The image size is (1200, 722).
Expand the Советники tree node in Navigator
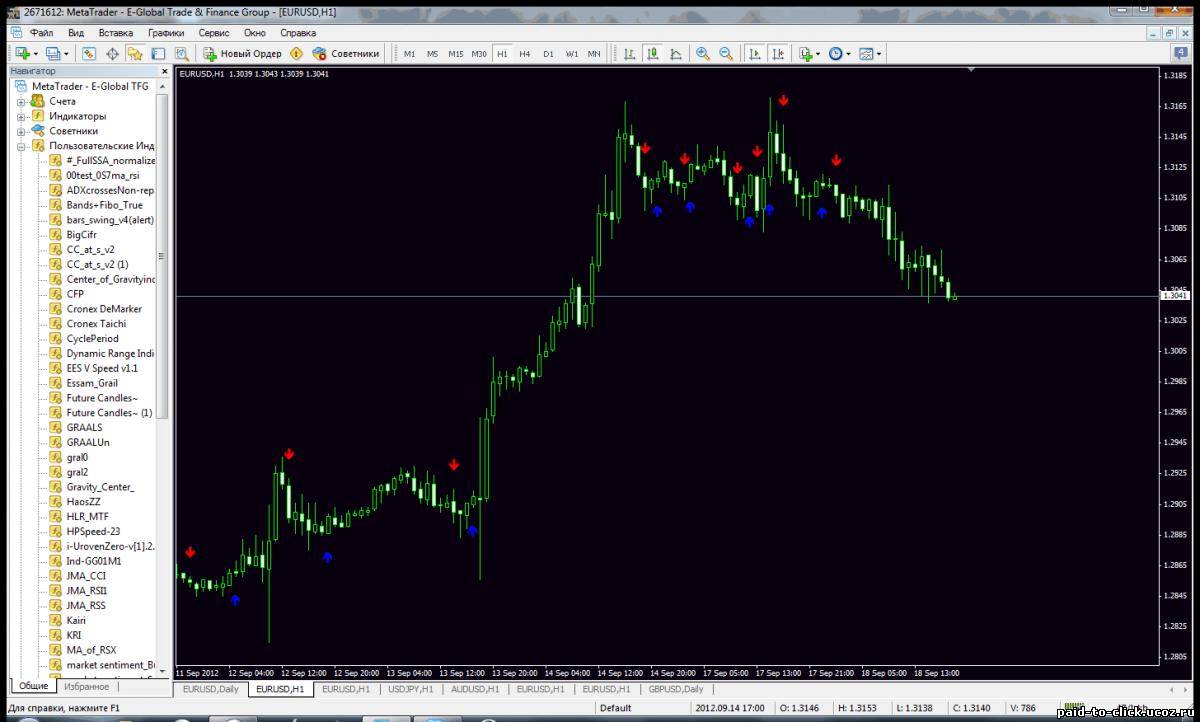(x=21, y=131)
